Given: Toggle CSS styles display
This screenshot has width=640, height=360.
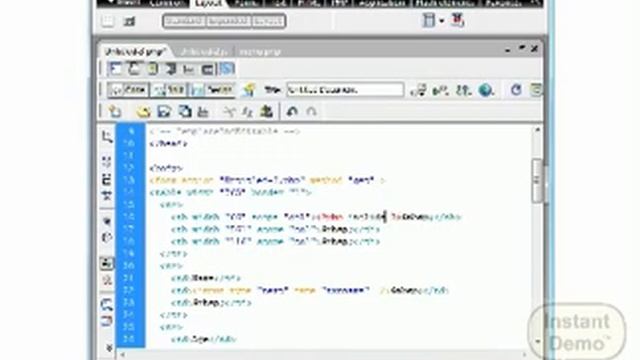Looking at the screenshot, I should pos(227,69).
